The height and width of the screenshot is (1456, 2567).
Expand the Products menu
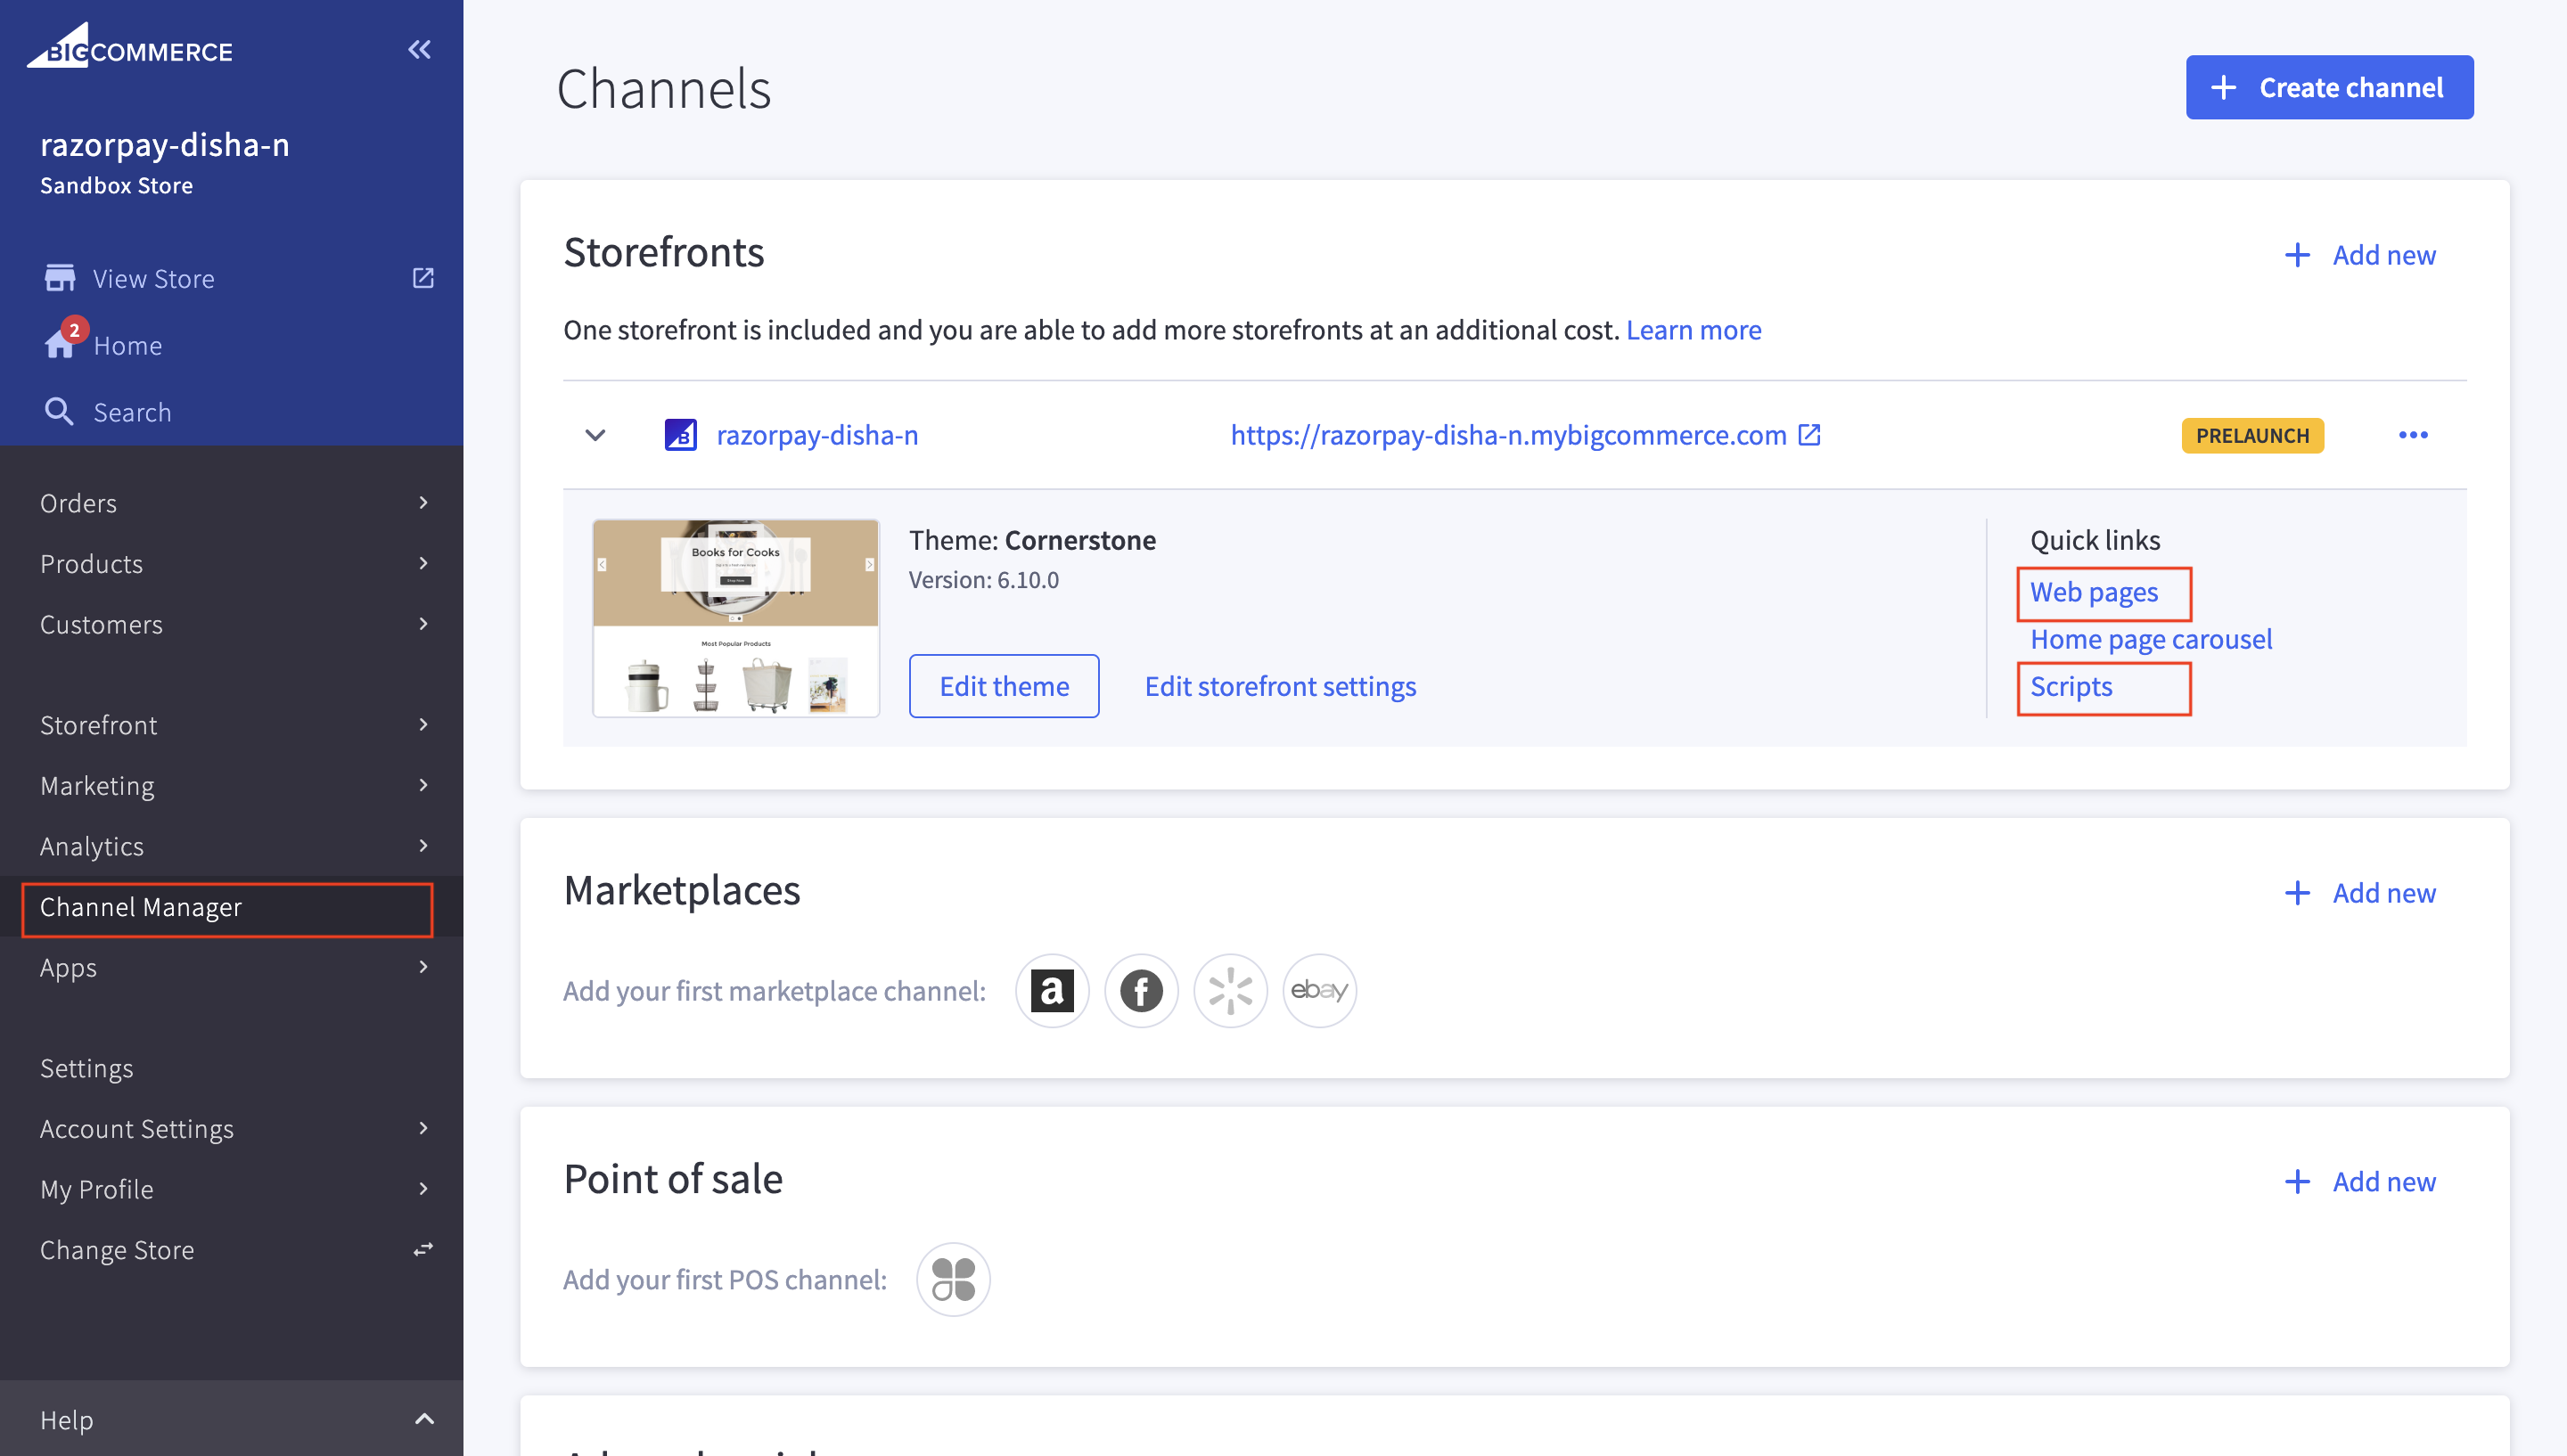pyautogui.click(x=231, y=563)
